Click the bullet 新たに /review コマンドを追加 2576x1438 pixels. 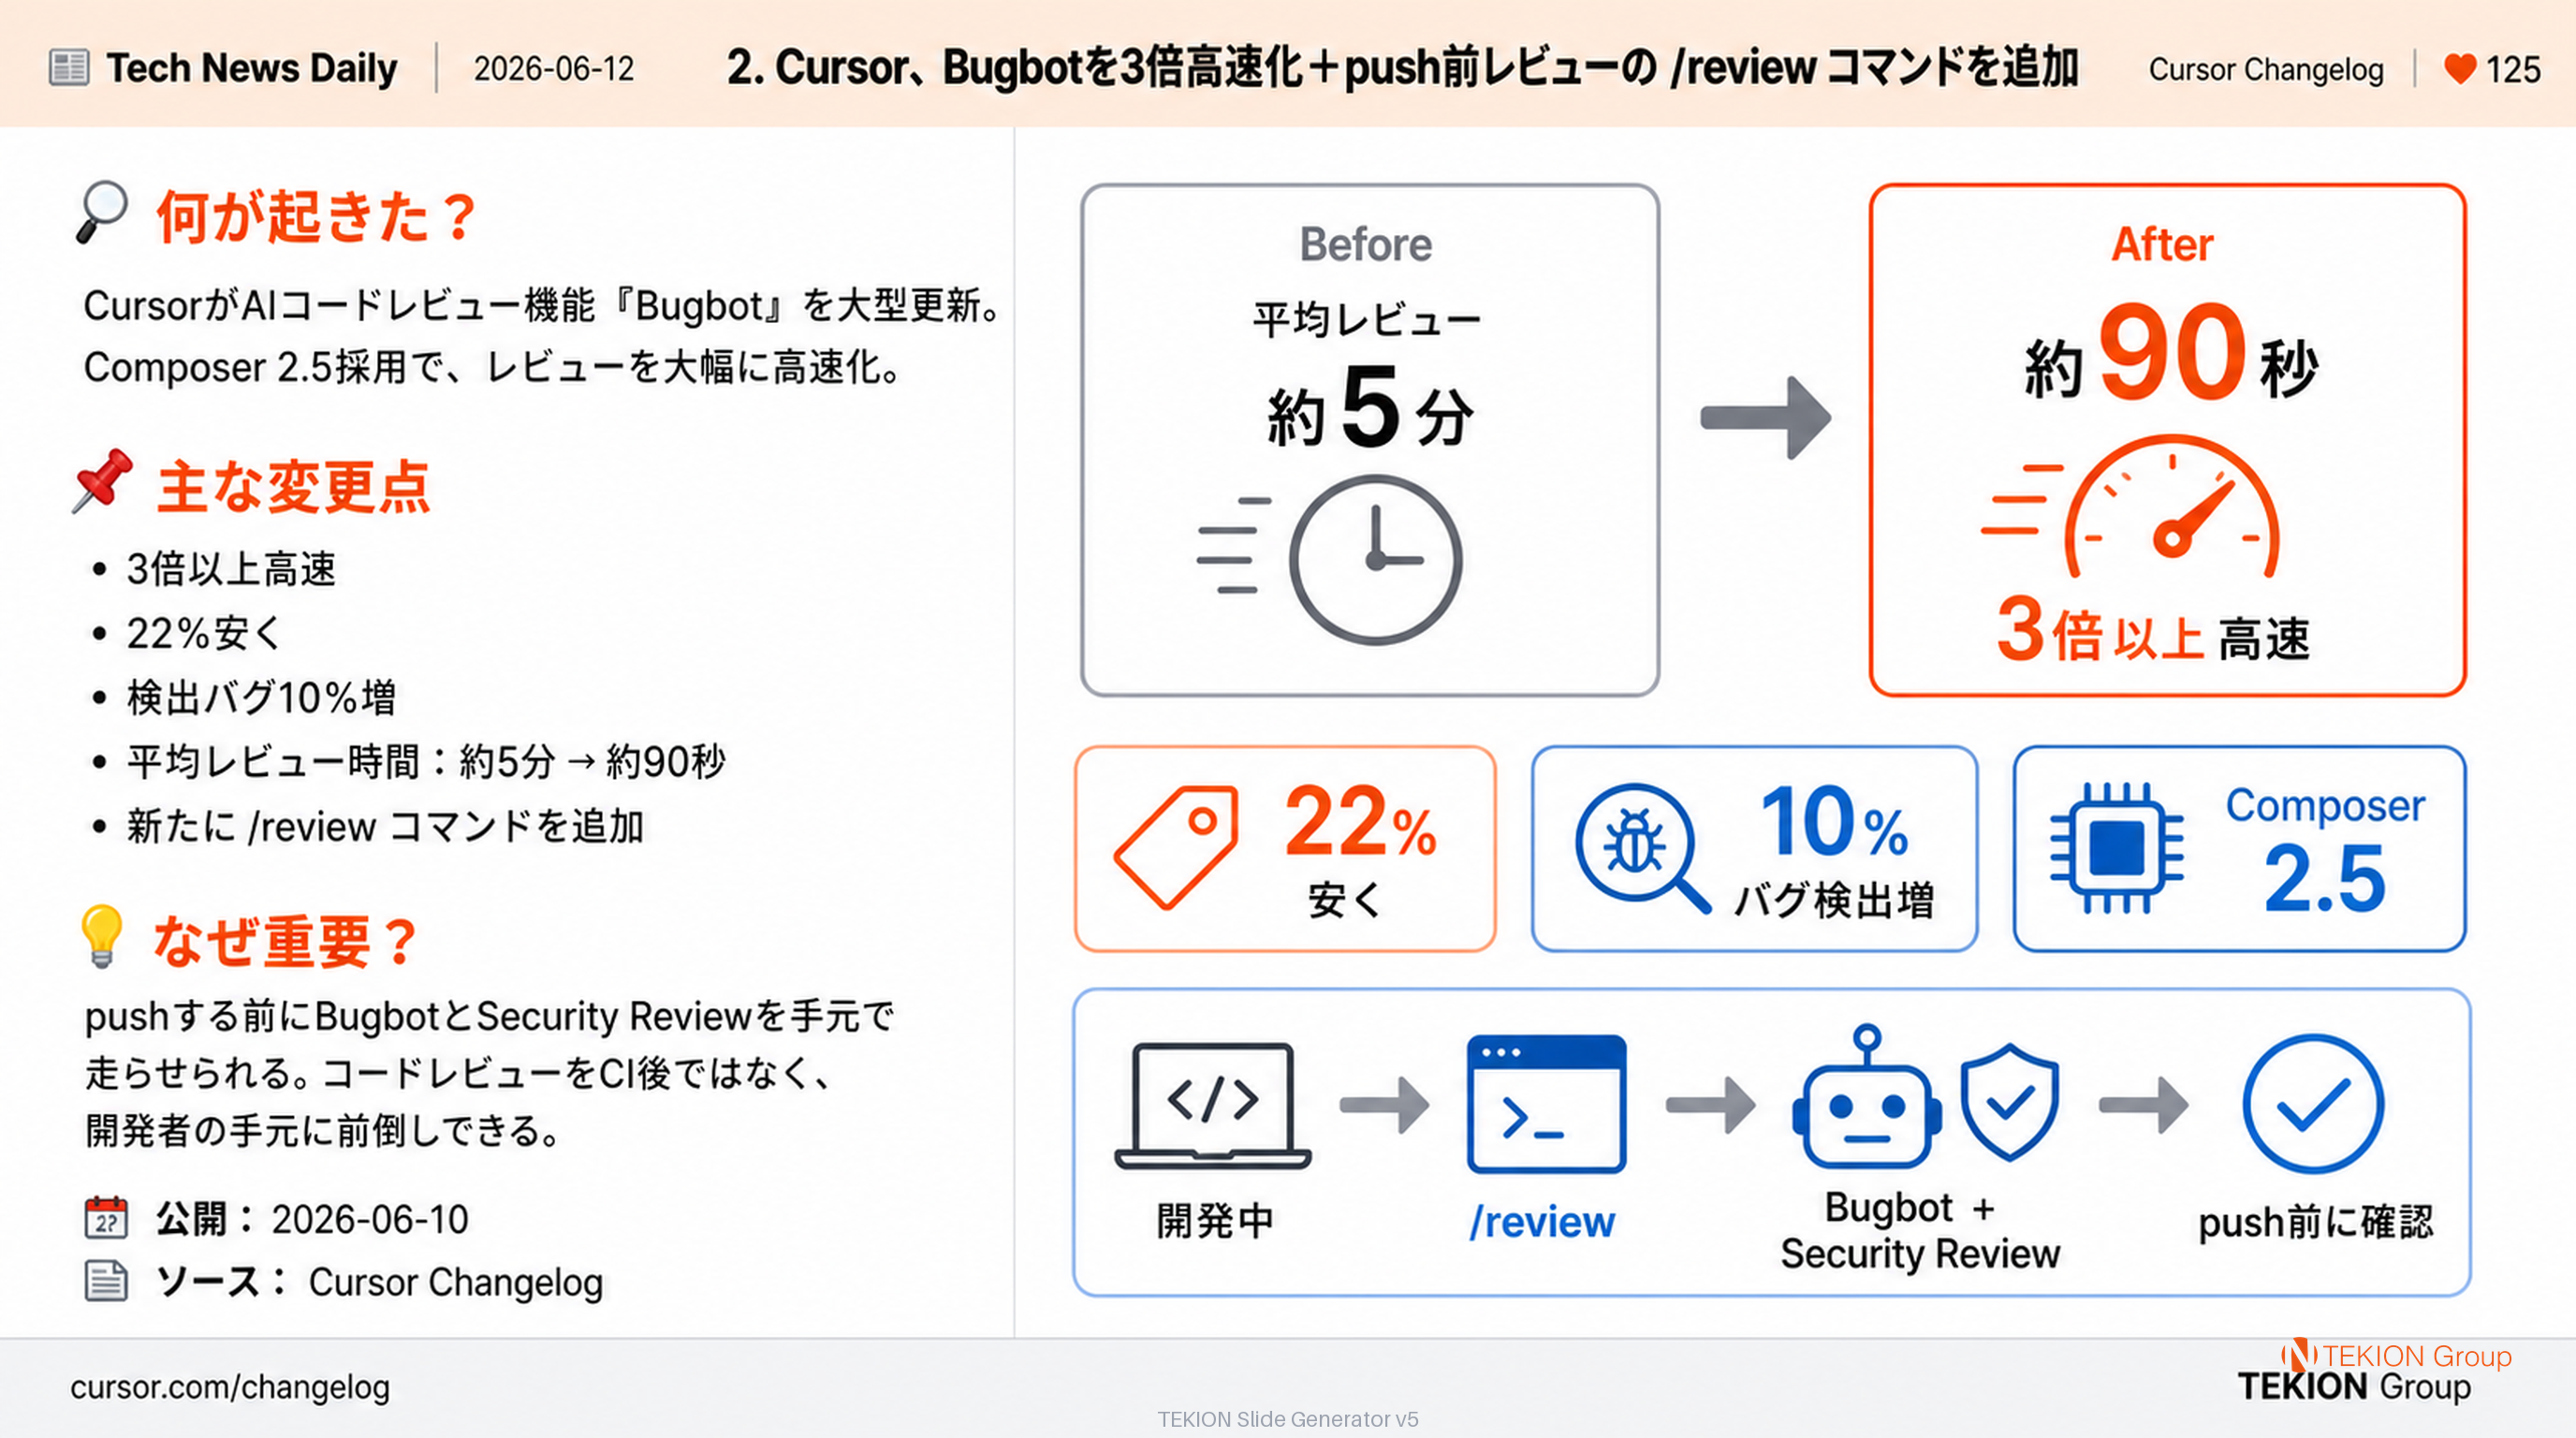385,827
